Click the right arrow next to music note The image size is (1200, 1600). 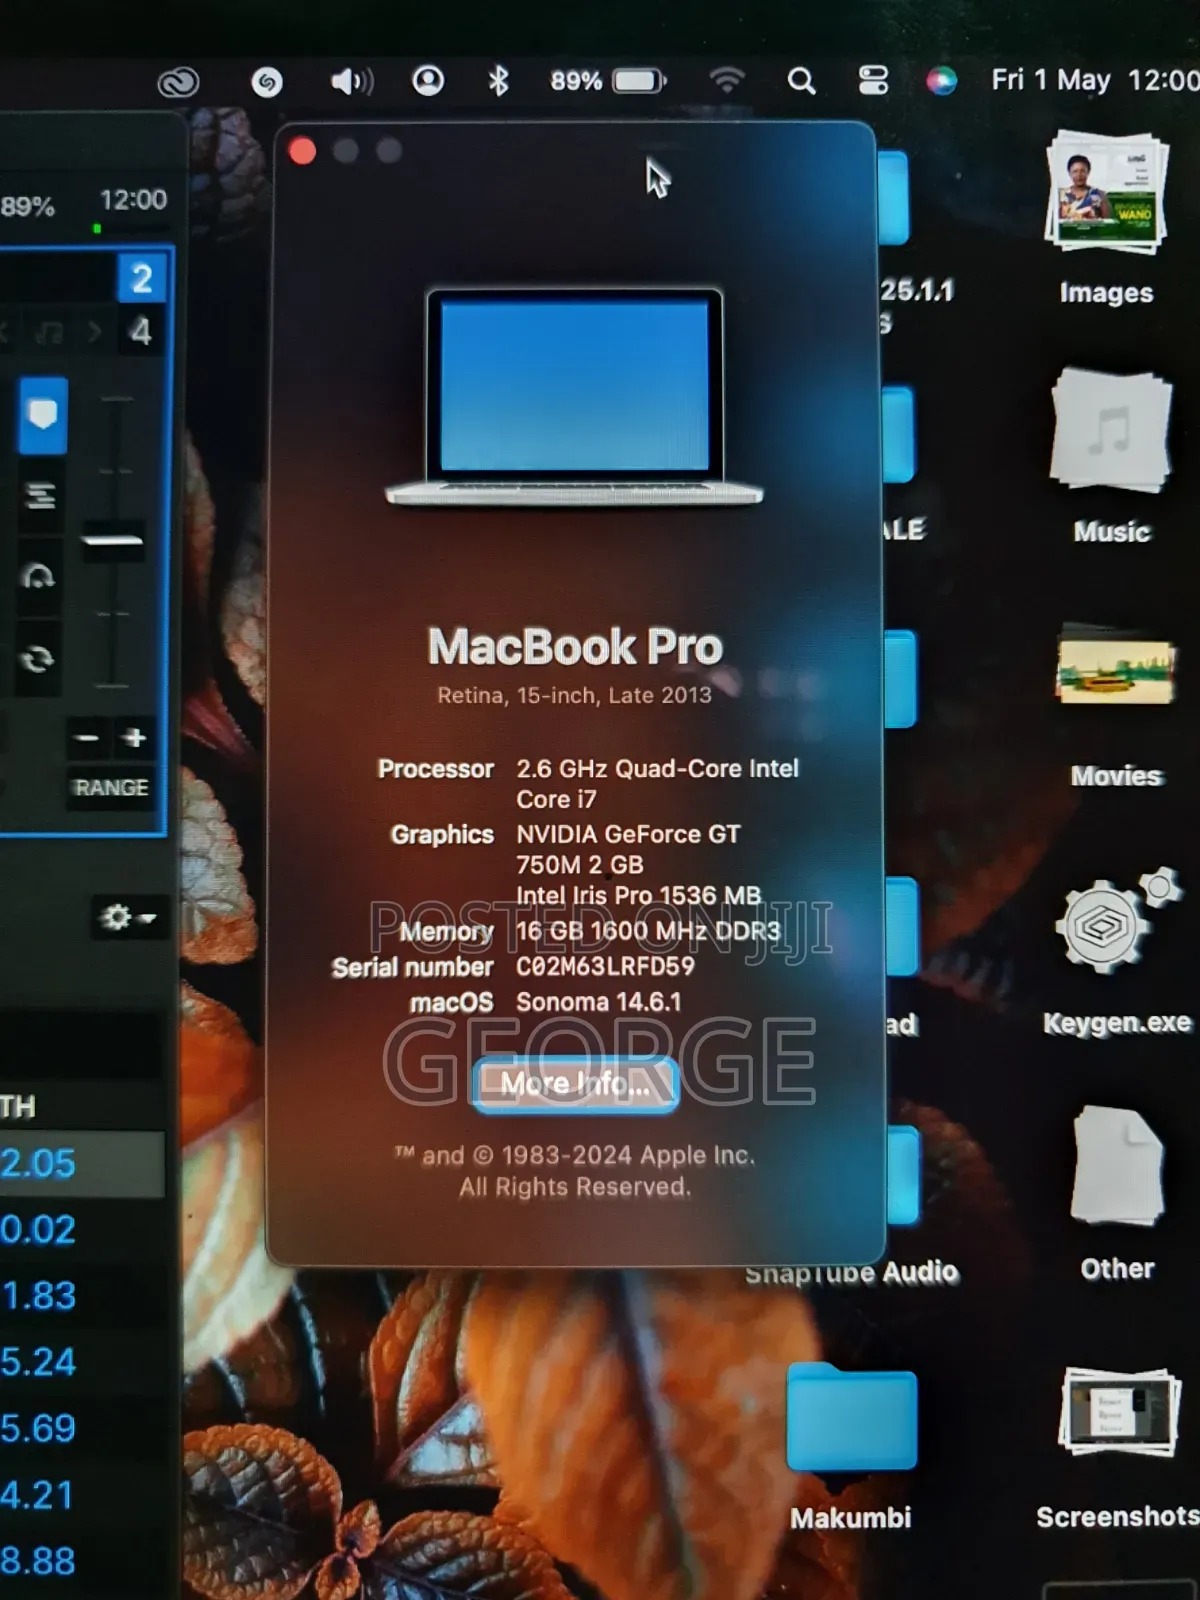(95, 331)
